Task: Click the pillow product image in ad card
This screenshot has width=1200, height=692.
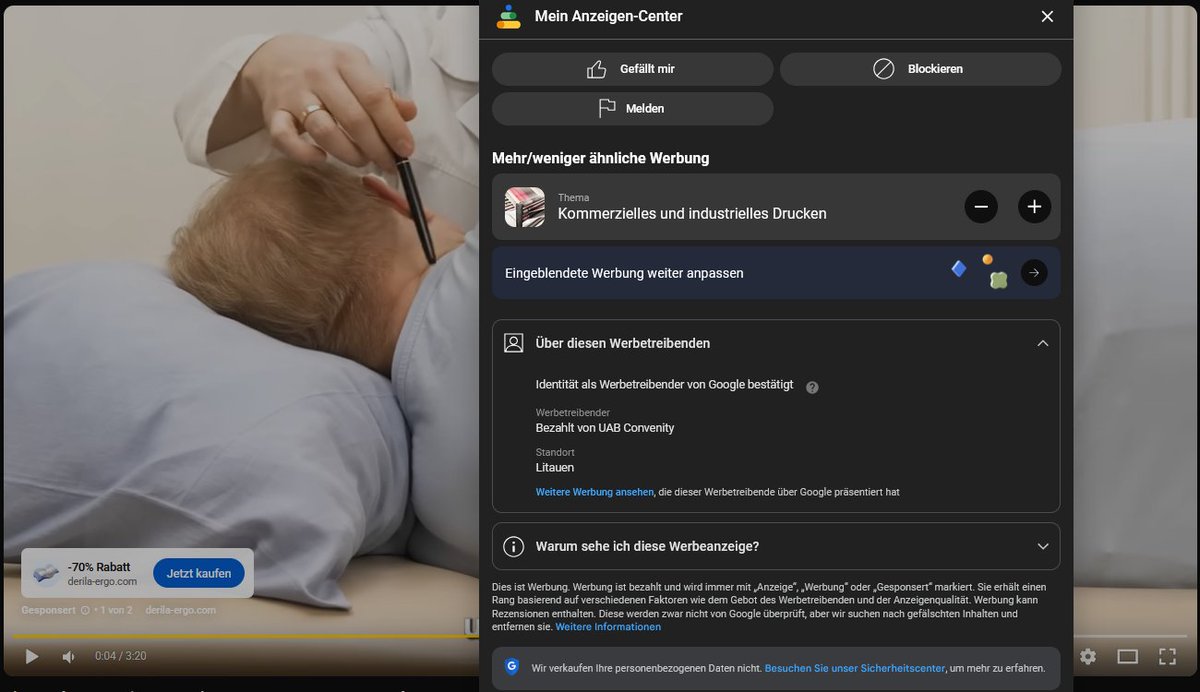Action: pos(46,573)
